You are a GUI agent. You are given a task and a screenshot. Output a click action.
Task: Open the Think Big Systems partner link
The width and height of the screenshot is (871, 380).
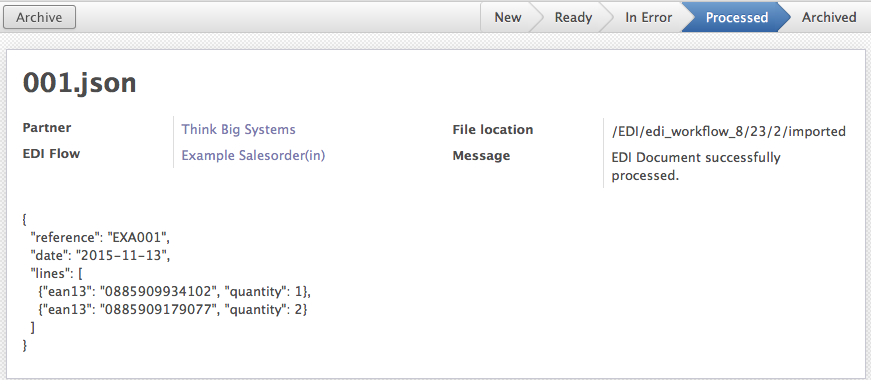tap(238, 129)
